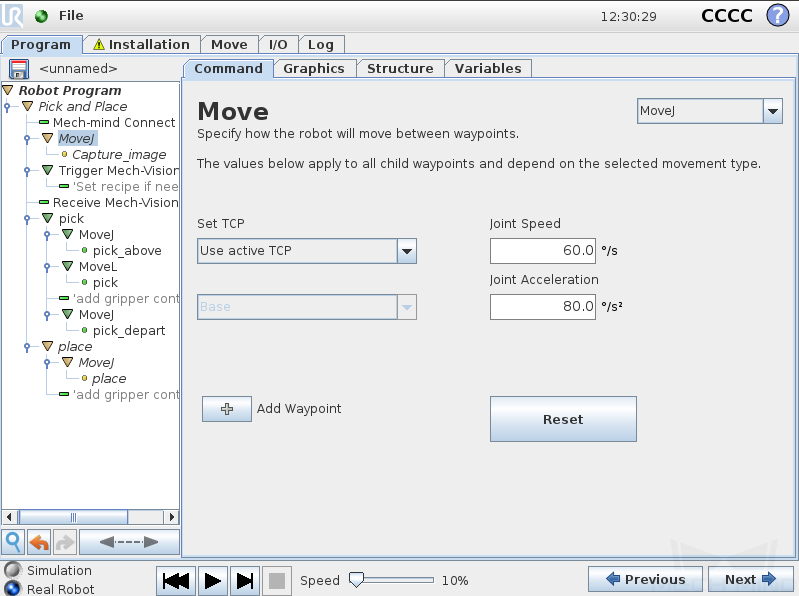Select the Capture_image waypoint
Image resolution: width=799 pixels, height=596 pixels.
click(x=119, y=154)
